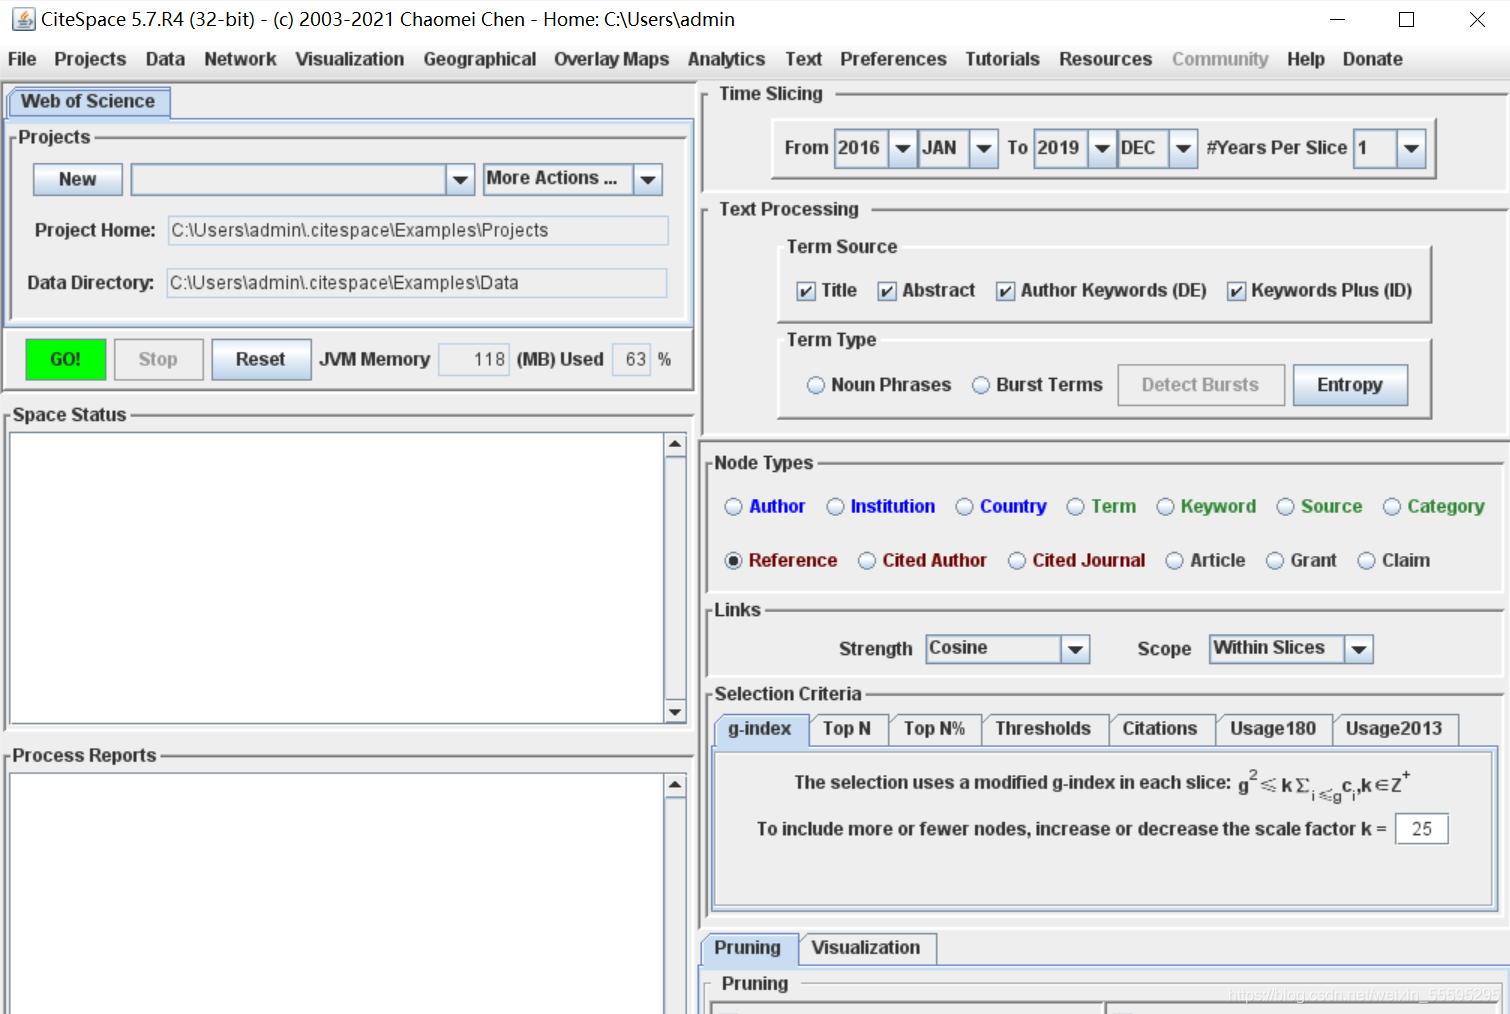Select Burst Terms radio option
Screen dimensions: 1510x1014
(x=981, y=385)
